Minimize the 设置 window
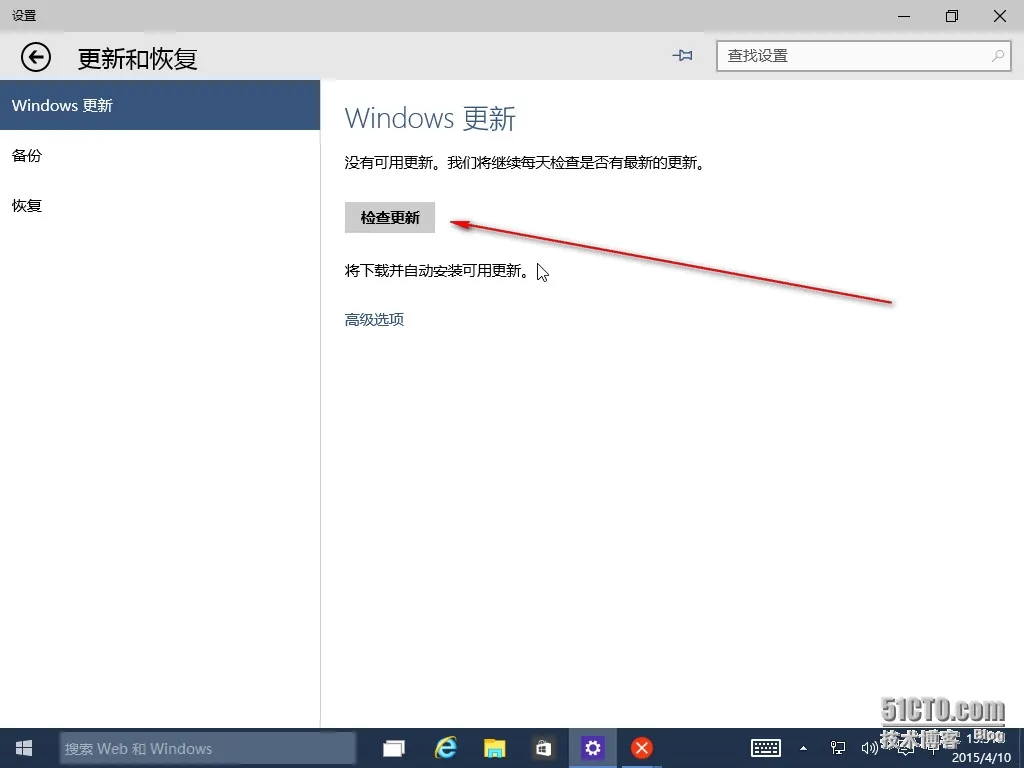This screenshot has width=1024, height=768. coord(904,16)
